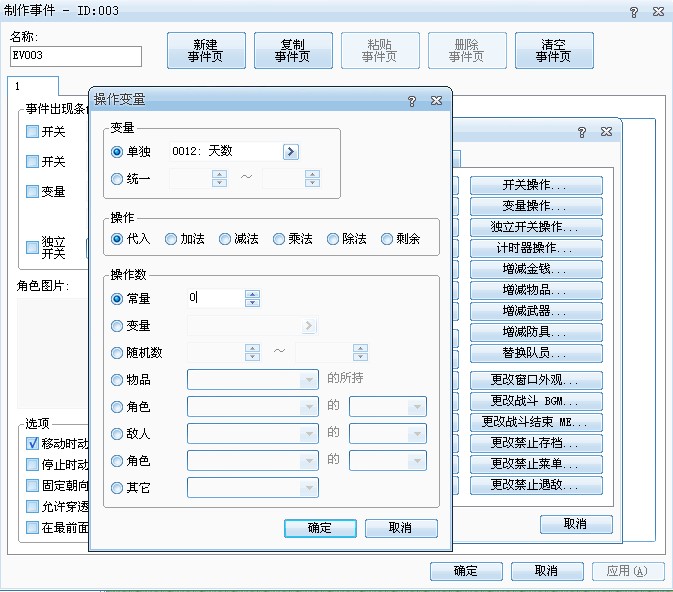Click 复制事件页 copy event page button

293,51
